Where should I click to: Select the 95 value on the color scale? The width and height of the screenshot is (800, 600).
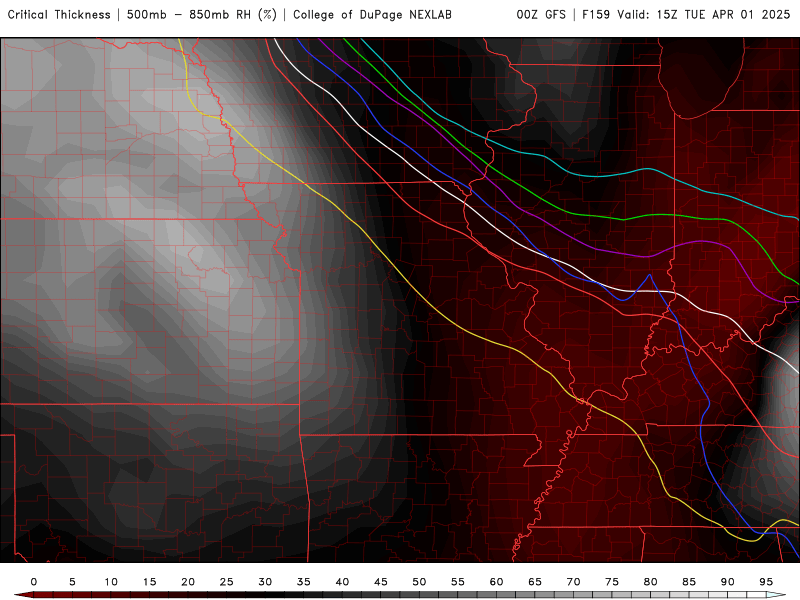(766, 582)
